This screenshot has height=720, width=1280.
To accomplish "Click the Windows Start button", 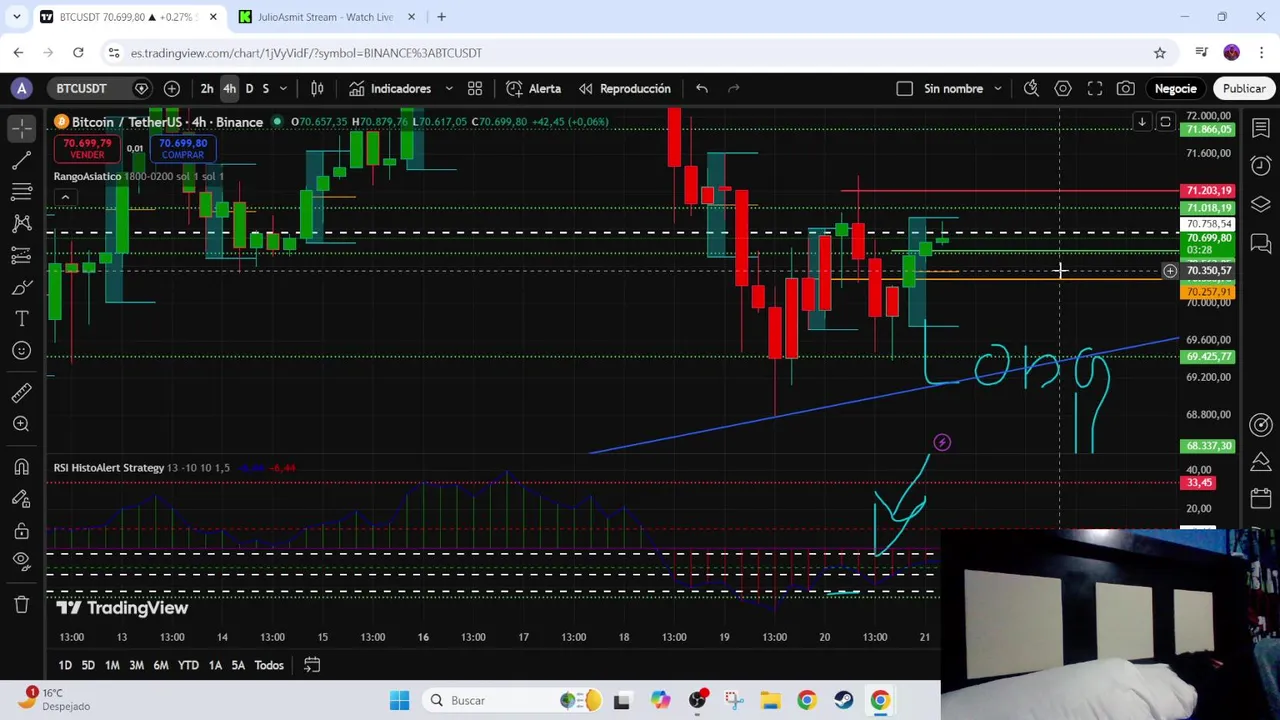I will coord(399,700).
